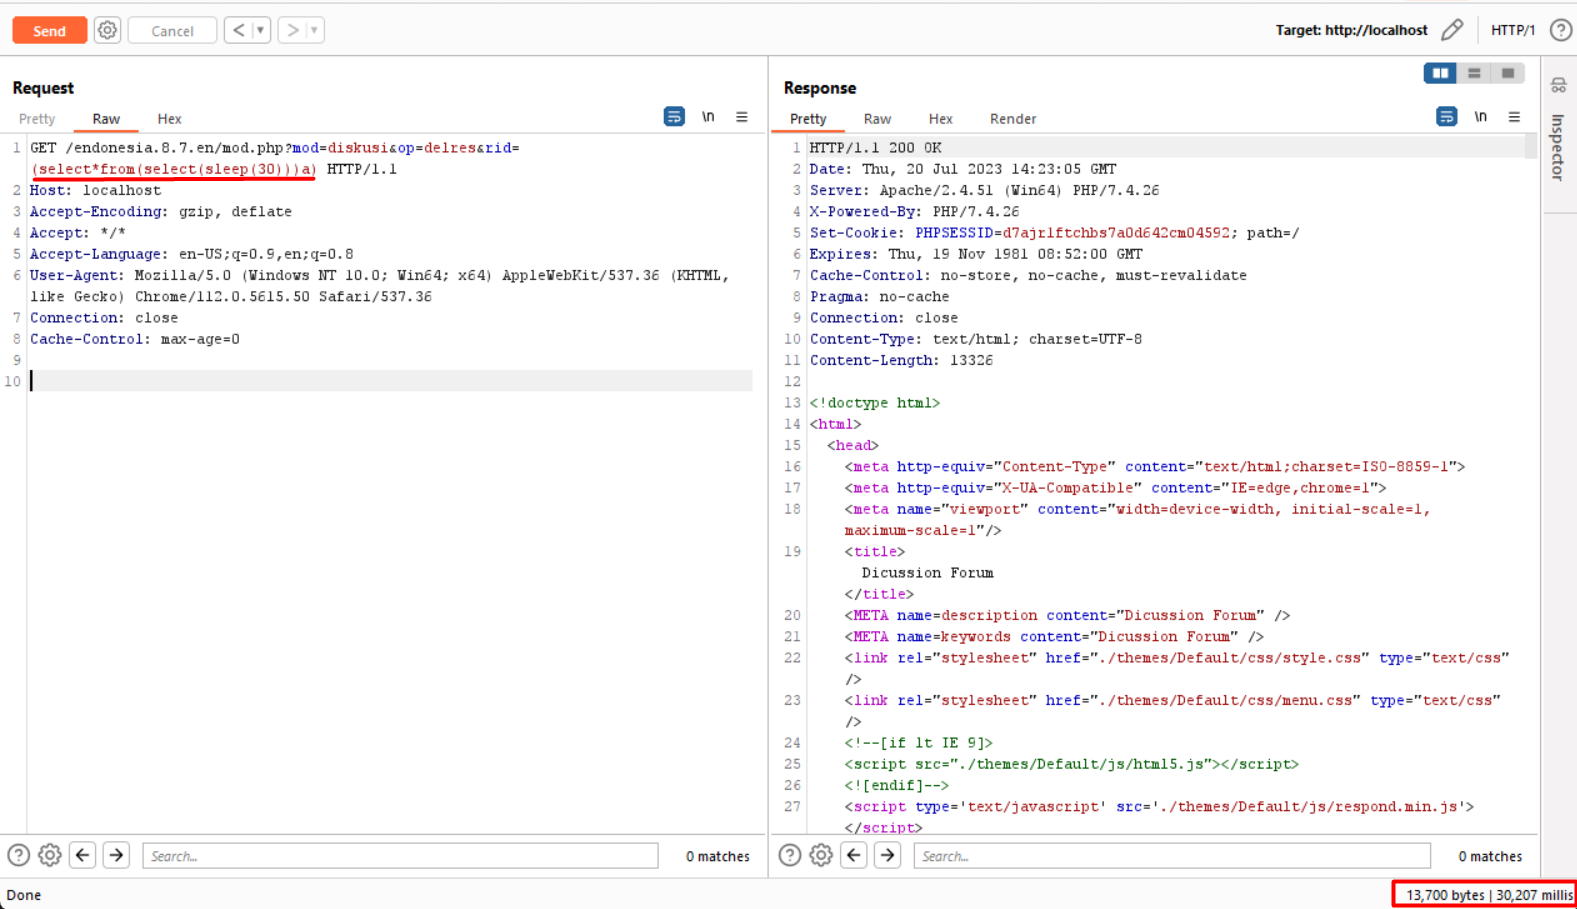
Task: Click the PHPSESSID Set-Cookie header line
Action: (1054, 233)
